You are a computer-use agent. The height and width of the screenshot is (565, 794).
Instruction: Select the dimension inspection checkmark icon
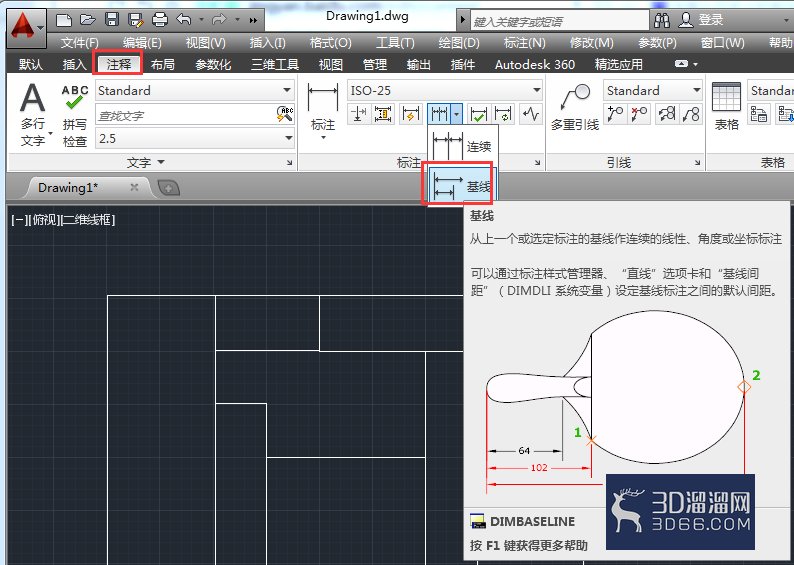pos(478,114)
